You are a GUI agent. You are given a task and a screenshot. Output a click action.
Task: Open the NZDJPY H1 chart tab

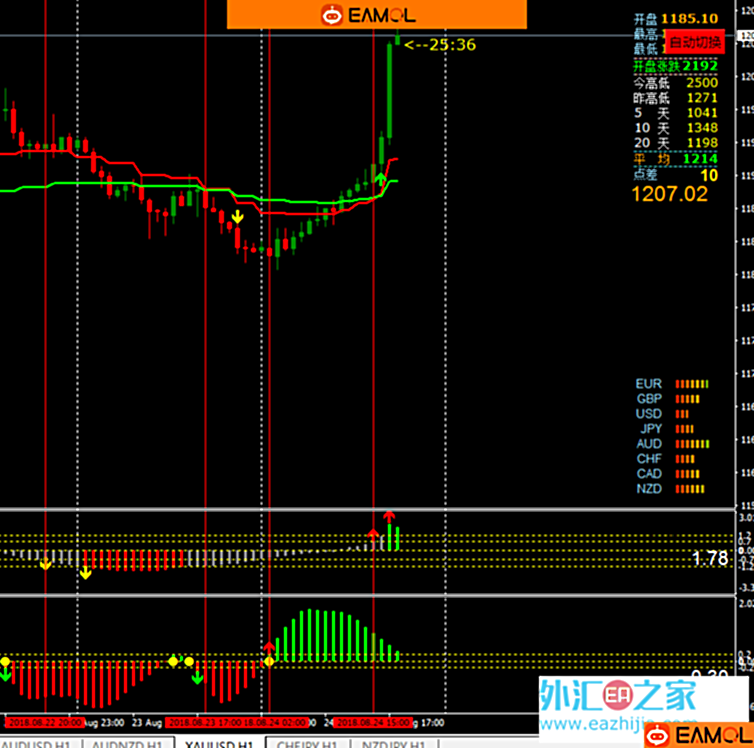[395, 741]
